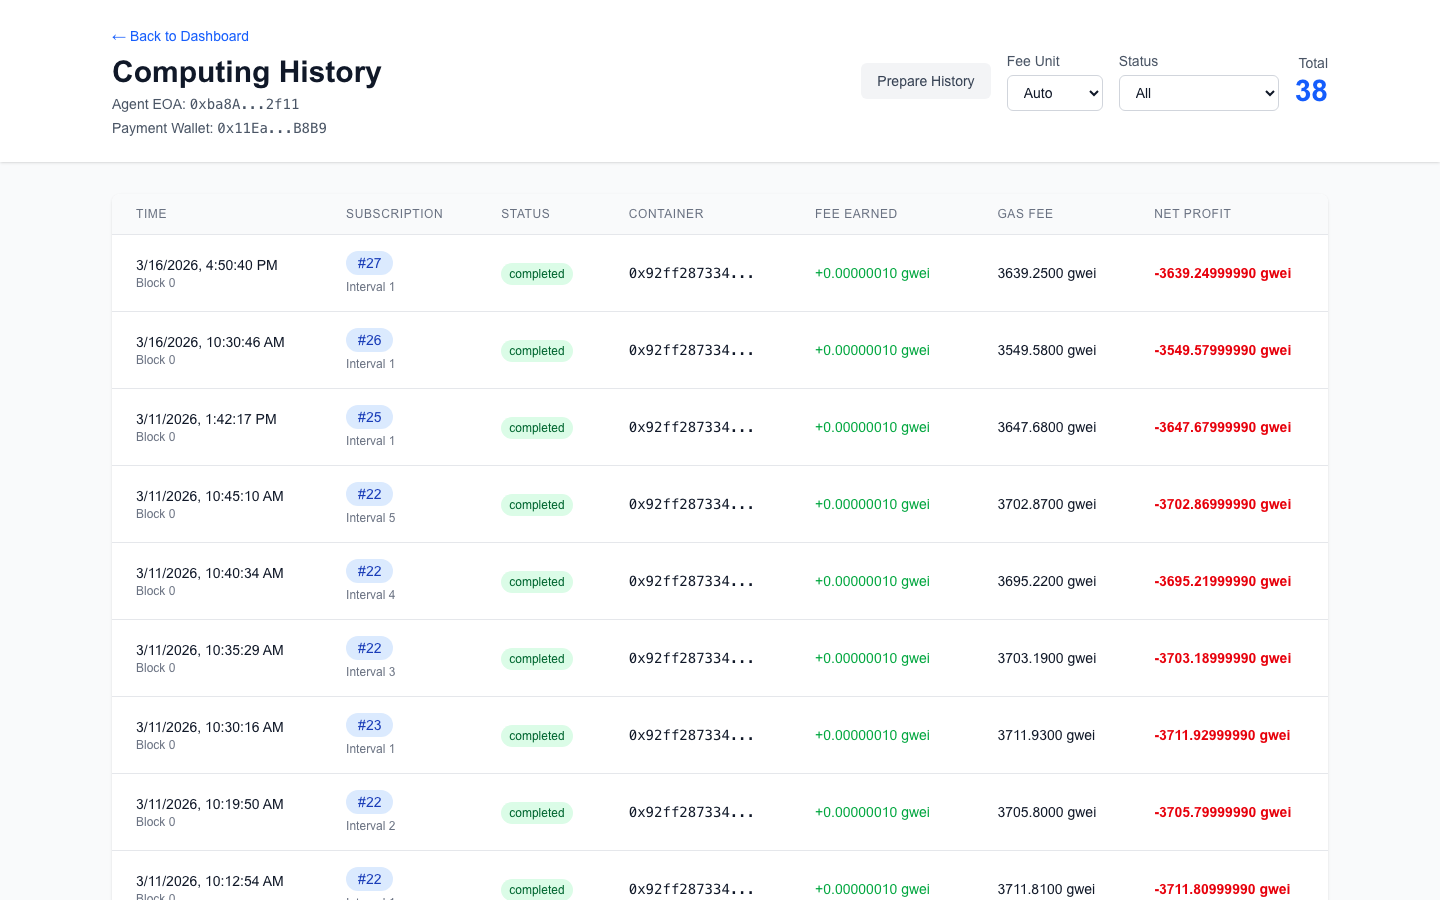This screenshot has width=1440, height=900.
Task: Click gas fee 3639.2500 gwei
Action: 1047,273
